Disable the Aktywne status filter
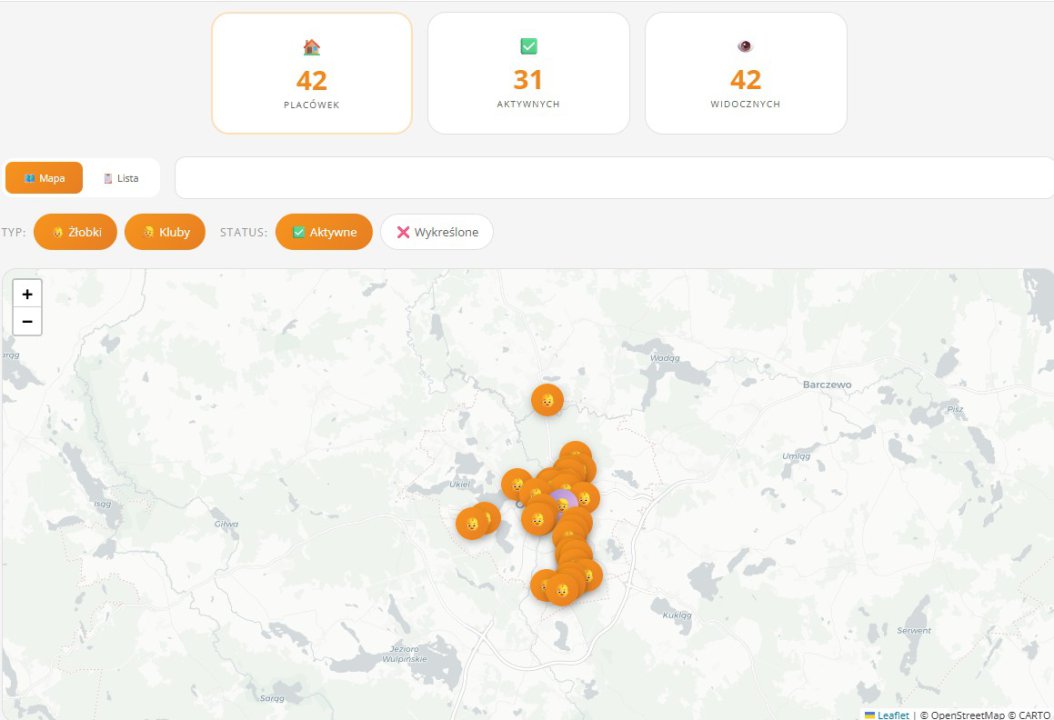Viewport: 1054px width, 720px height. pos(324,232)
